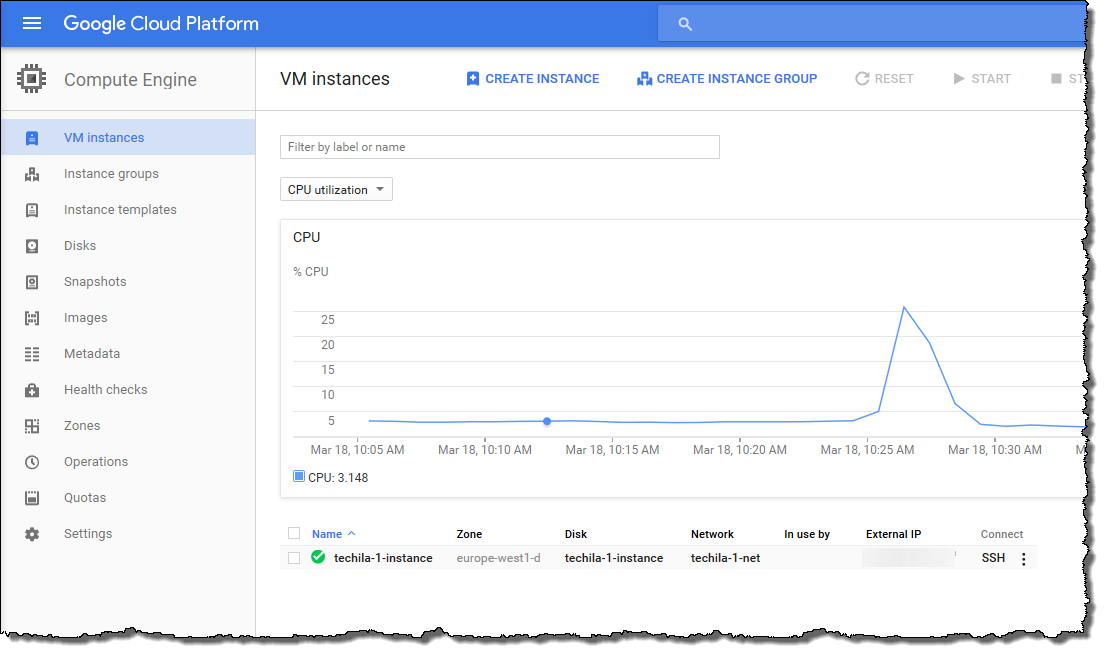Connect via the SSH button

993,558
